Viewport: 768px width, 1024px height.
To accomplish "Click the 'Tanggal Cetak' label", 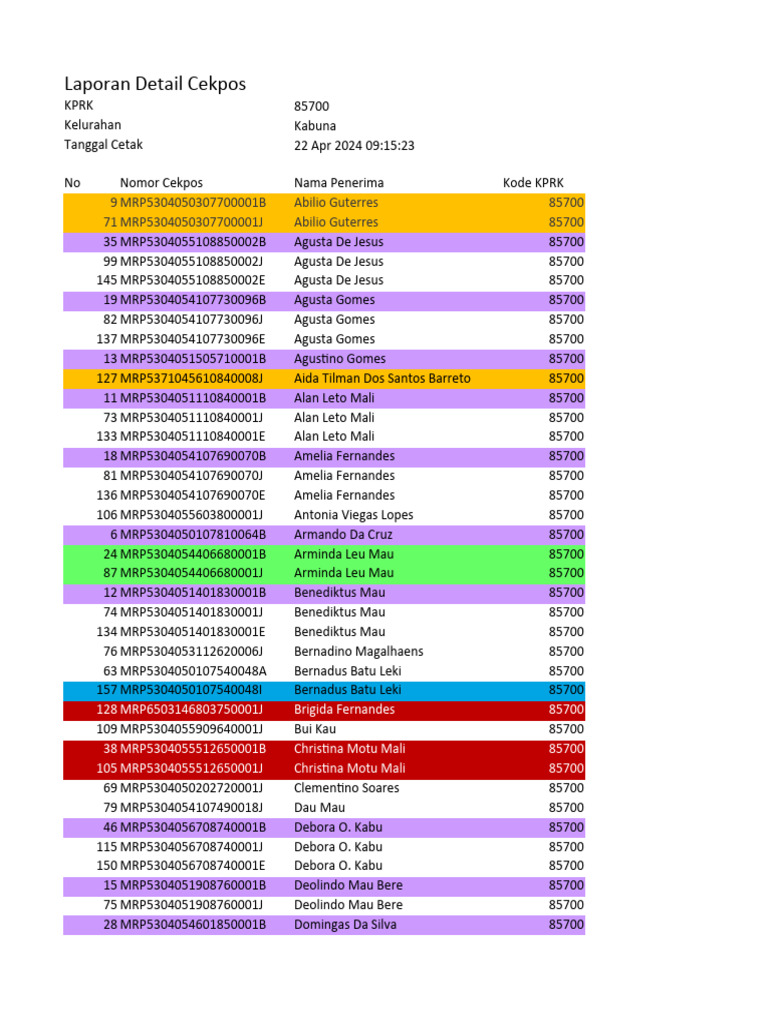I will click(x=103, y=145).
